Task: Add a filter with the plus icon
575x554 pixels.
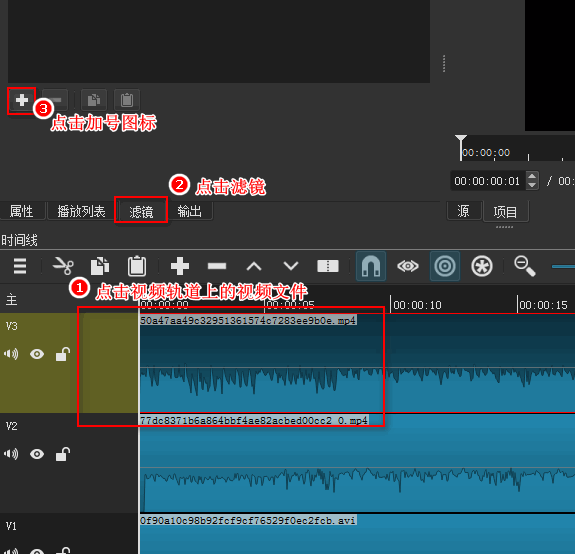Action: pyautogui.click(x=22, y=100)
